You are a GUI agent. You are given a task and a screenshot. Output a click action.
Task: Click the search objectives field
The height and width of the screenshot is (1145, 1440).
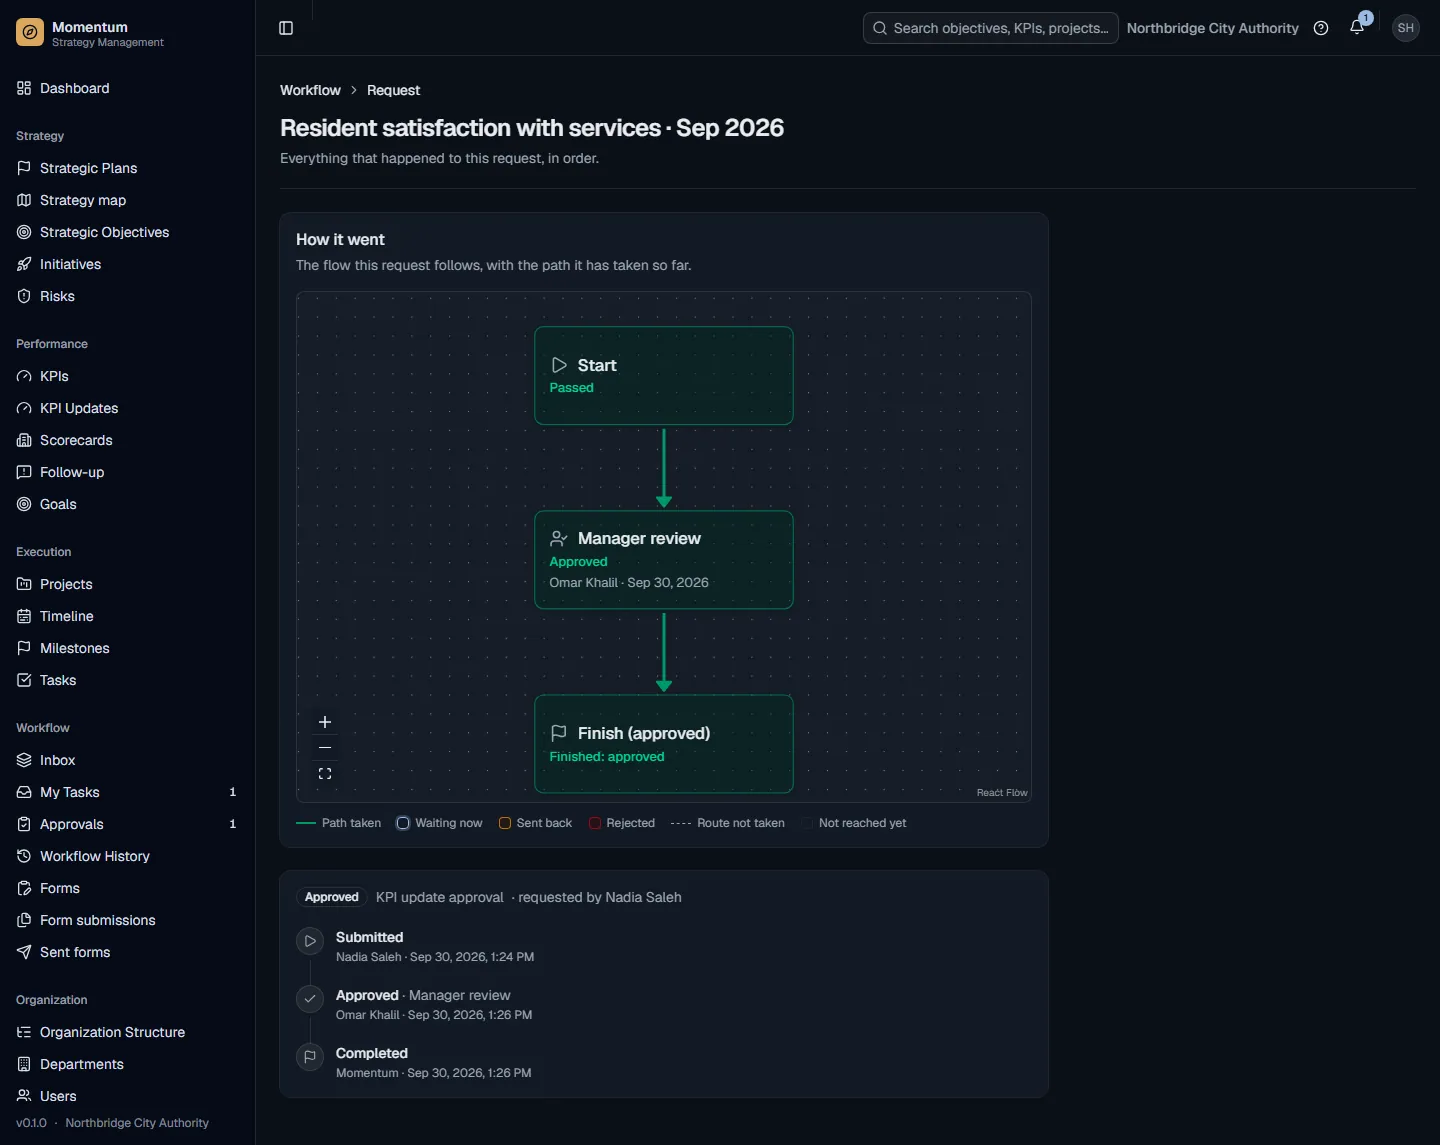coord(990,28)
